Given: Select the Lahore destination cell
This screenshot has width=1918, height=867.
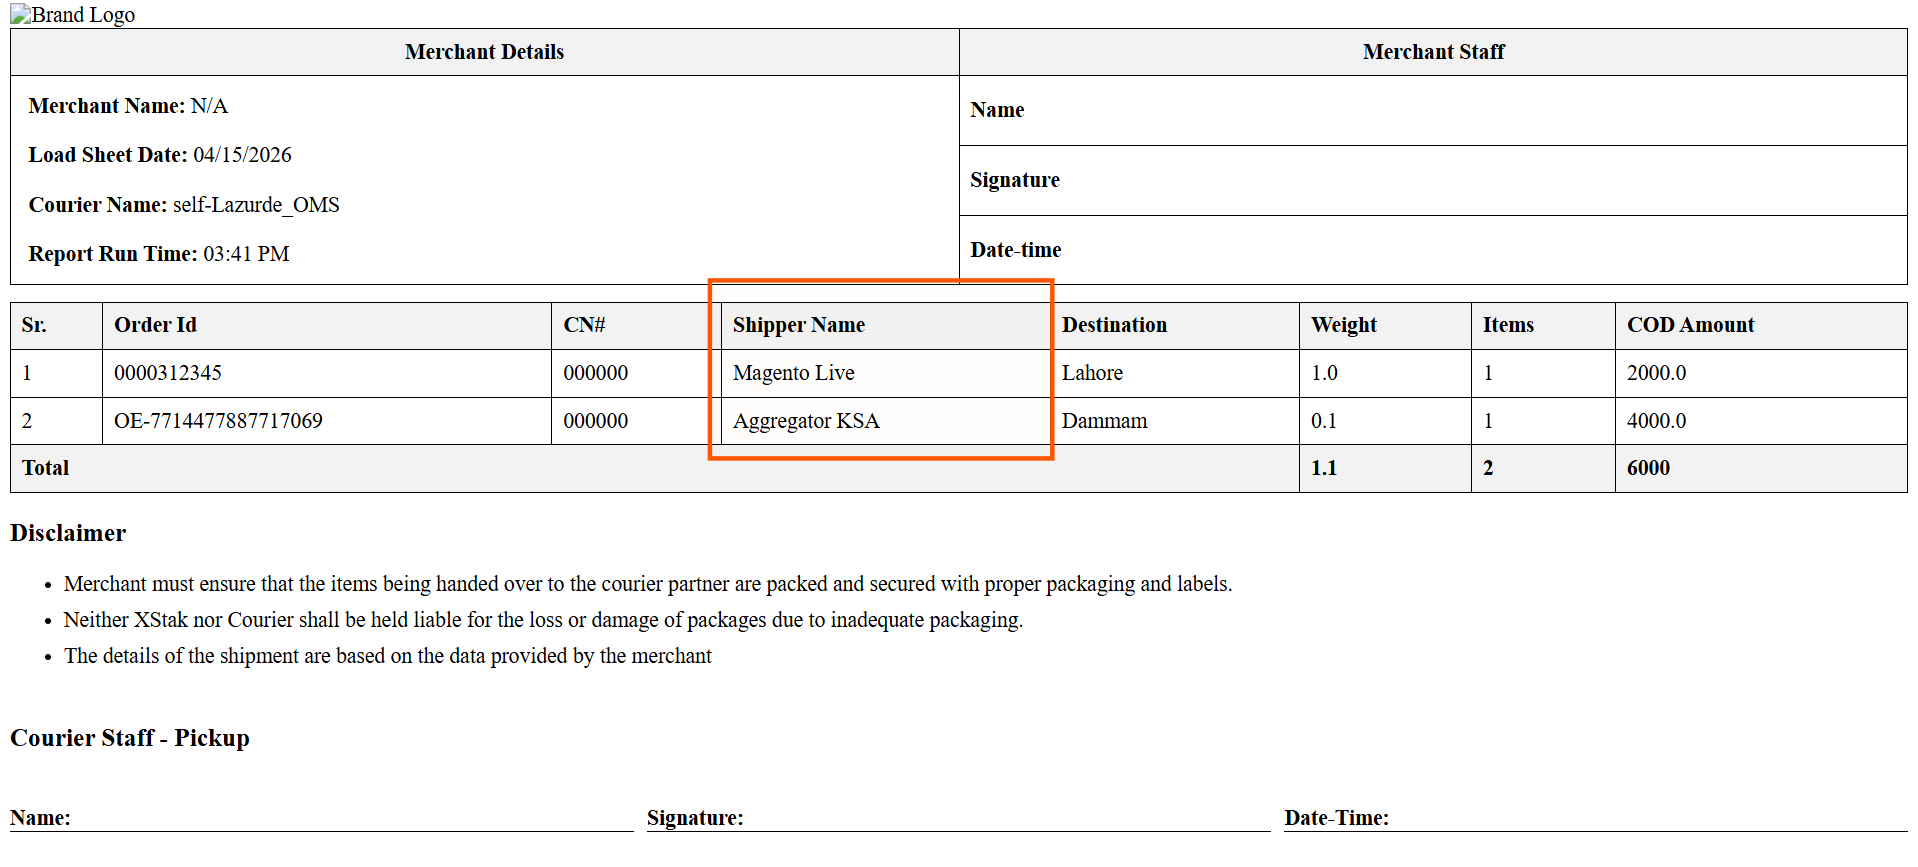Looking at the screenshot, I should [1175, 373].
